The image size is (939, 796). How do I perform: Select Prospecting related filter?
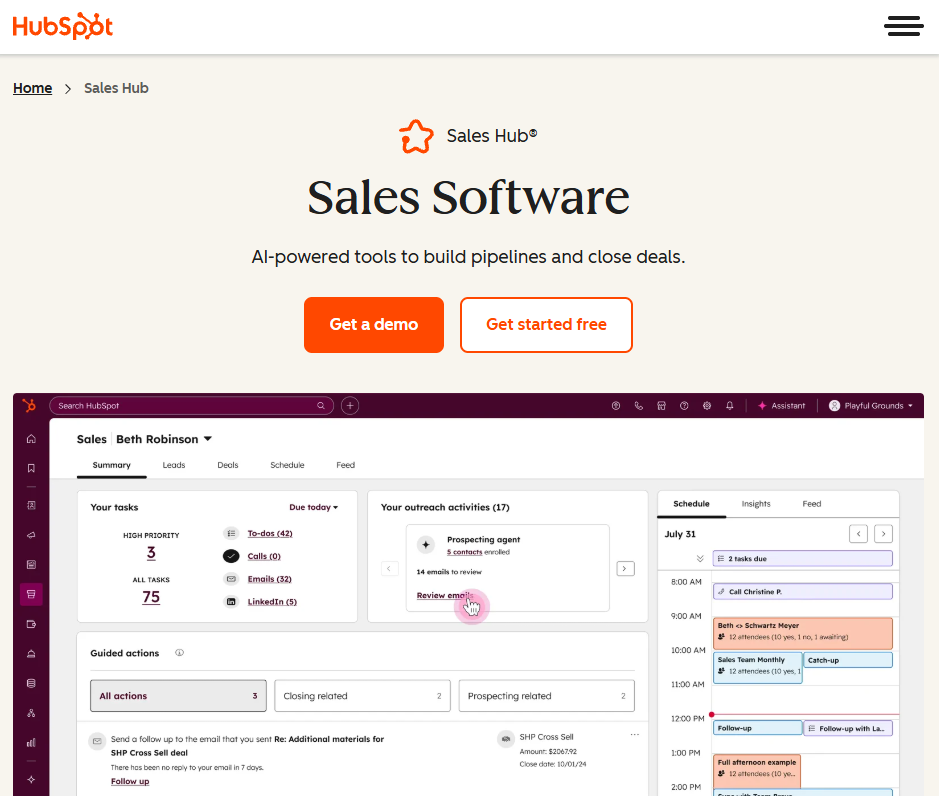point(547,696)
